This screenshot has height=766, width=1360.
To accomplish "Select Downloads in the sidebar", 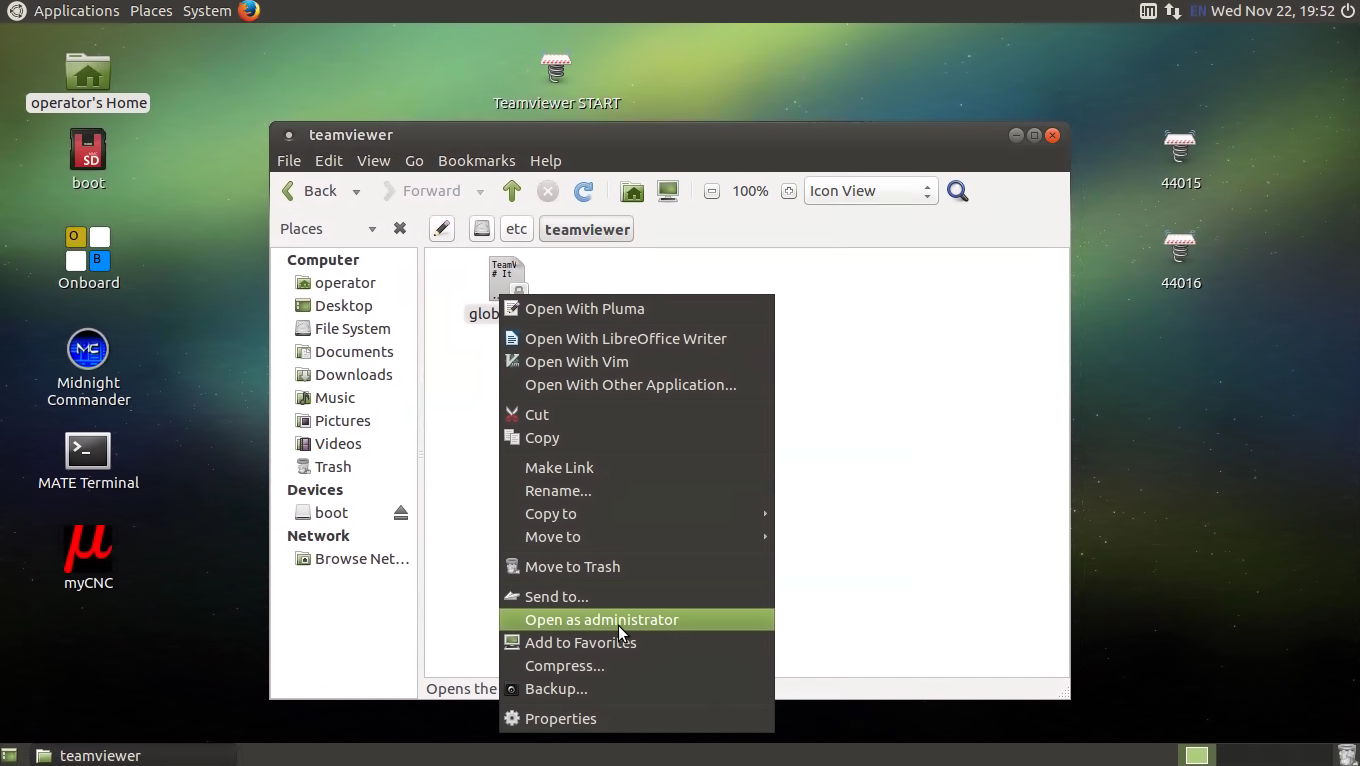I will (x=353, y=375).
